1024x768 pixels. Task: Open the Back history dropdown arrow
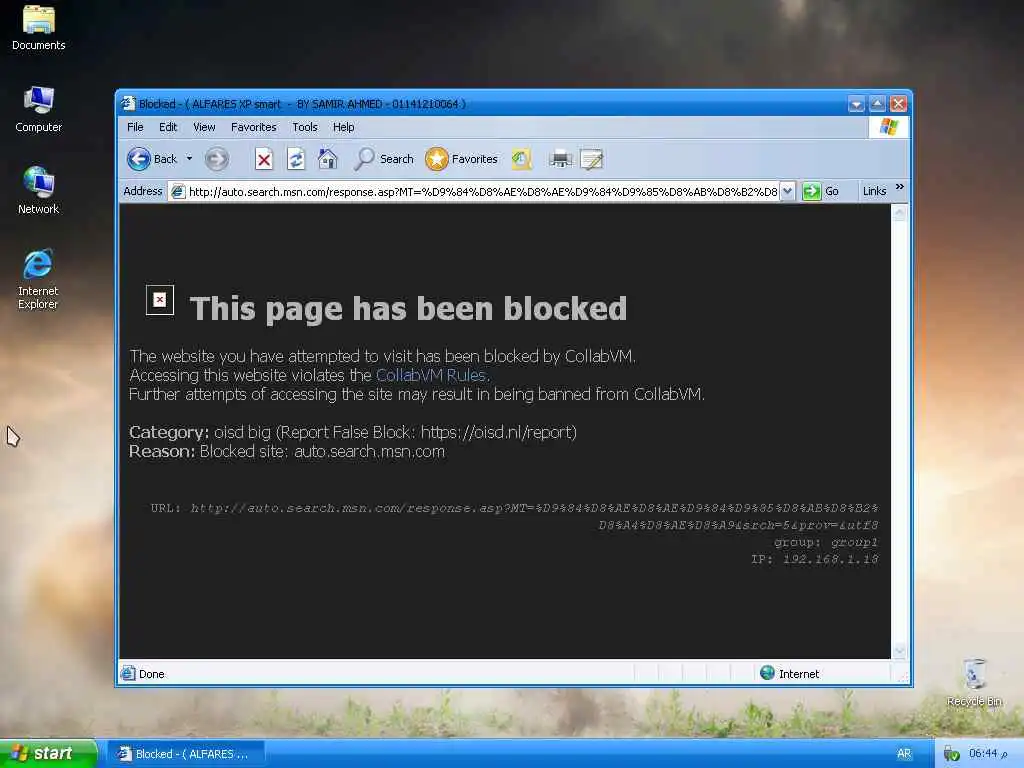coord(189,159)
